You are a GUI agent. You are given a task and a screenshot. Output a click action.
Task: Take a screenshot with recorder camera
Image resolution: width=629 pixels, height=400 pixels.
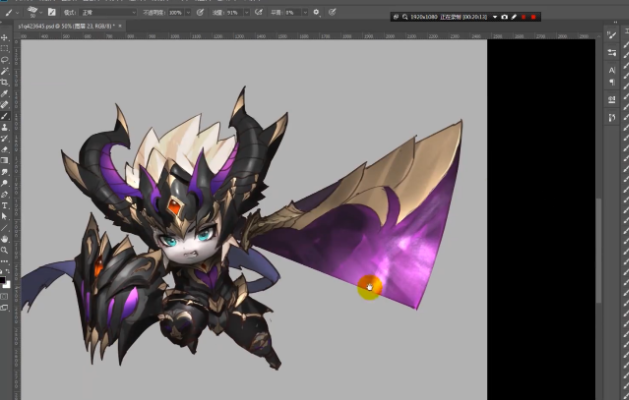point(505,17)
